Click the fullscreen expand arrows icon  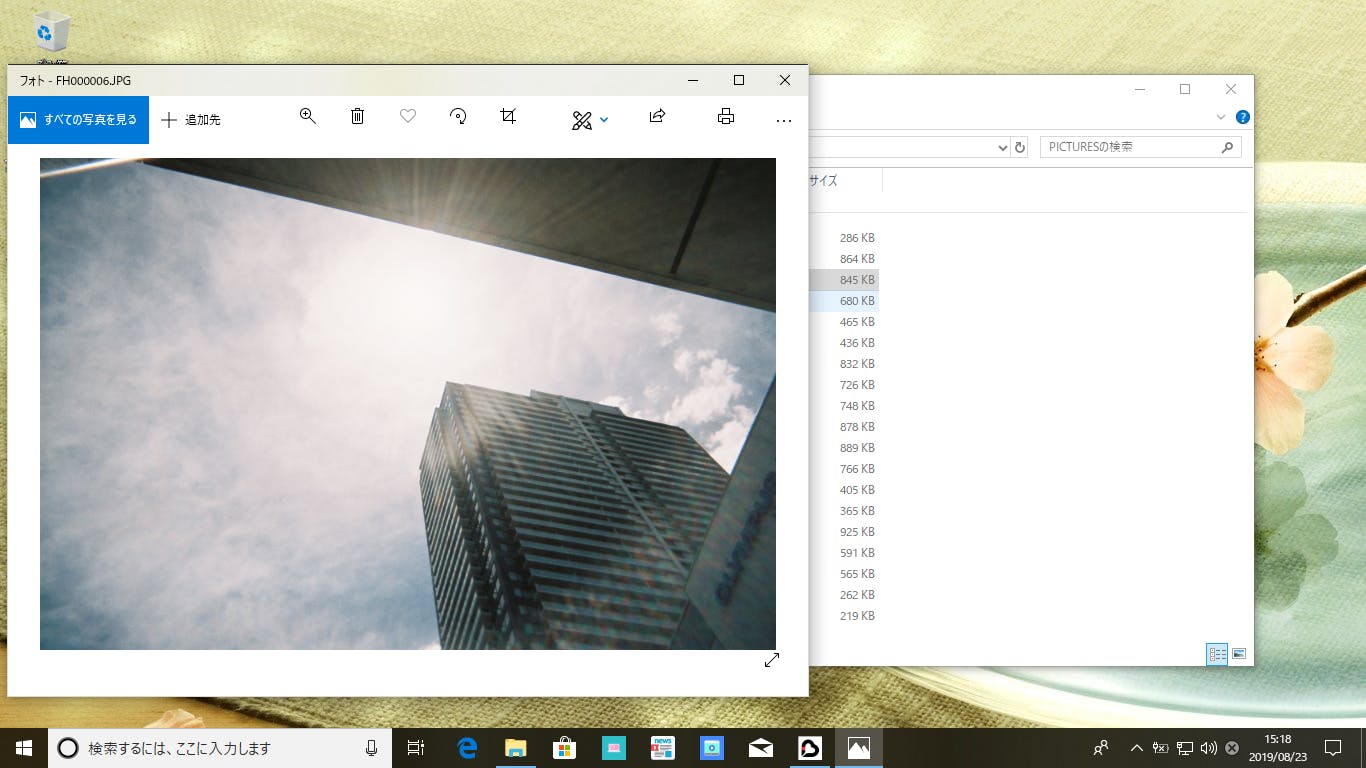pos(771,660)
